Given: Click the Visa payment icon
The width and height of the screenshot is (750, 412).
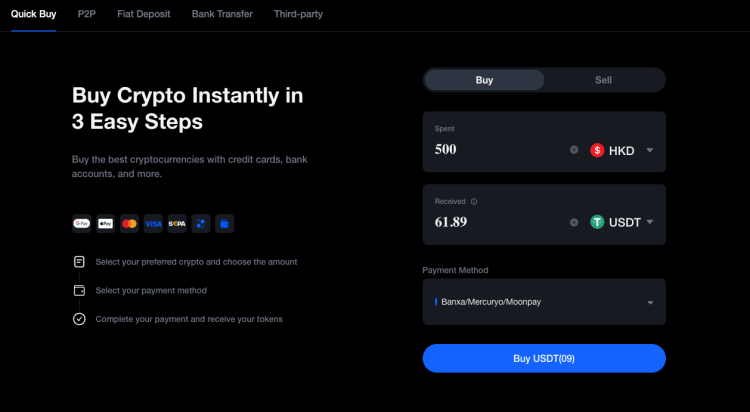Looking at the screenshot, I should click(x=153, y=224).
